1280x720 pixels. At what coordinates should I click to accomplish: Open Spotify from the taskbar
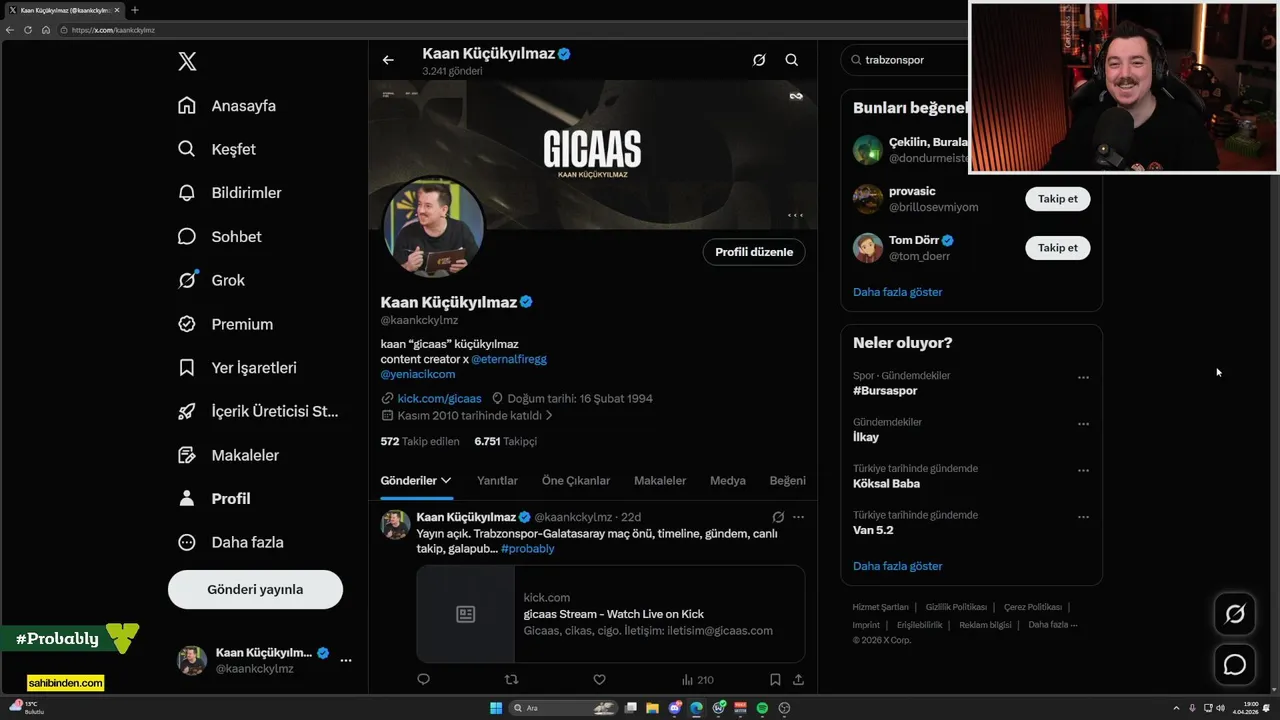tap(762, 708)
